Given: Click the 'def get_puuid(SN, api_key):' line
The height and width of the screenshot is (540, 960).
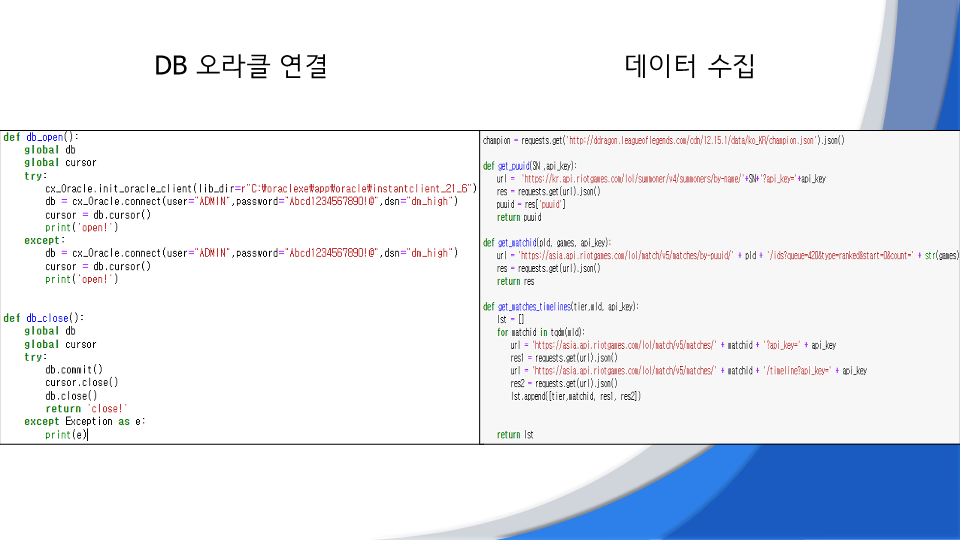Looking at the screenshot, I should pyautogui.click(x=530, y=166).
